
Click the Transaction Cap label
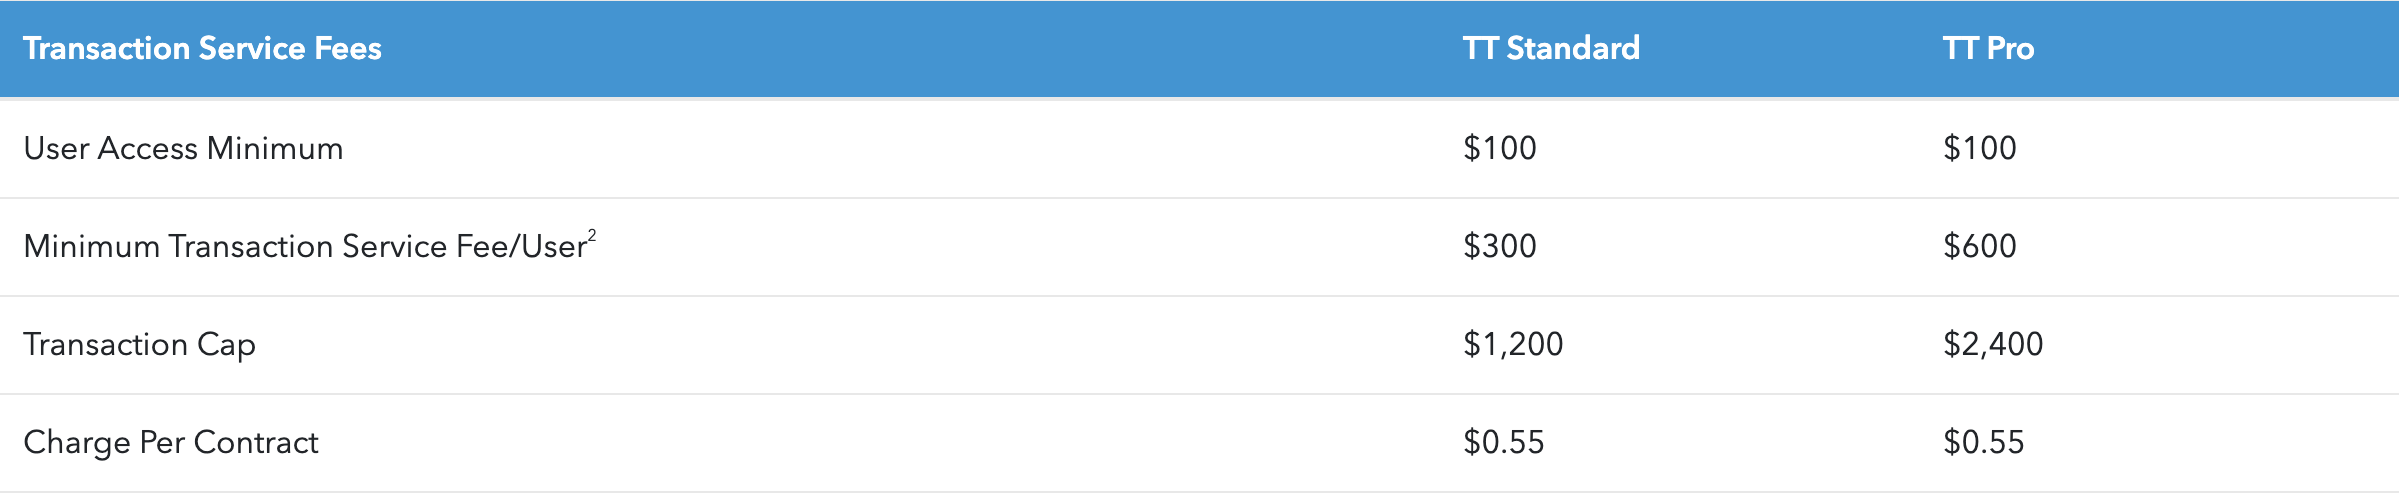[139, 345]
